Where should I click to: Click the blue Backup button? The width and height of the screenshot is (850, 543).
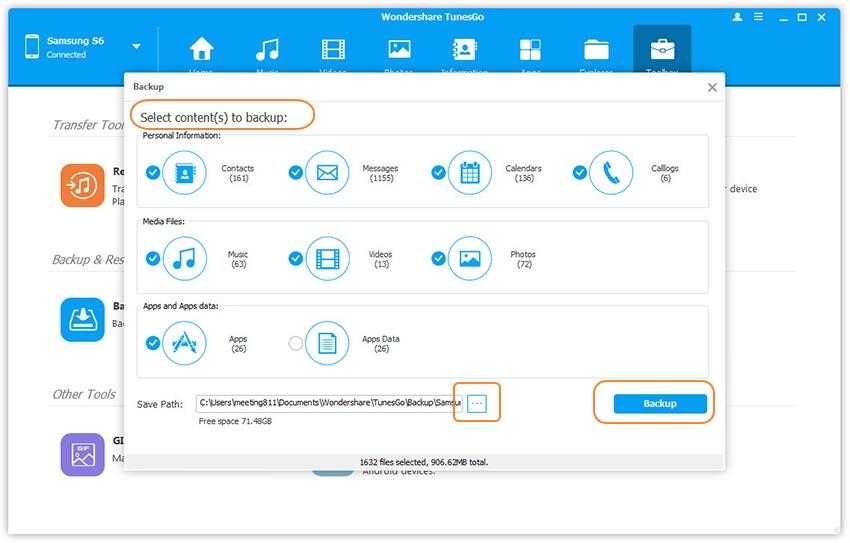coord(660,403)
